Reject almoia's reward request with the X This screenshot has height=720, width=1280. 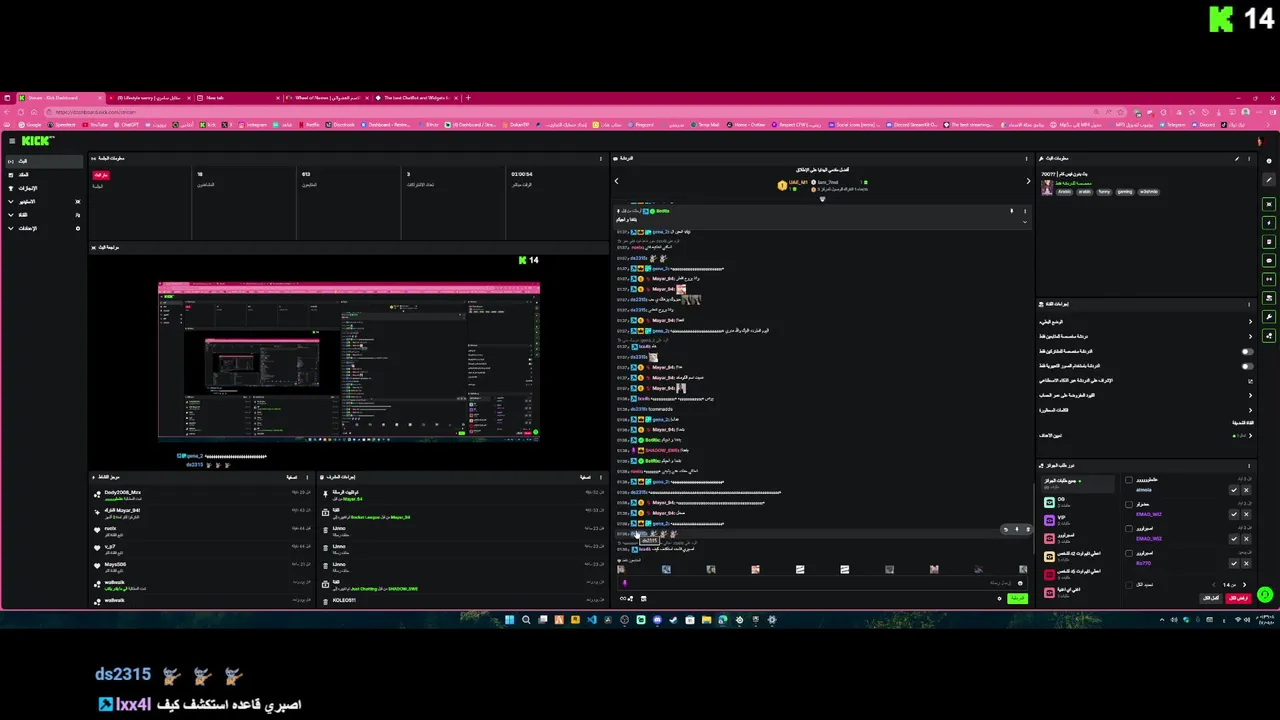pos(1246,490)
